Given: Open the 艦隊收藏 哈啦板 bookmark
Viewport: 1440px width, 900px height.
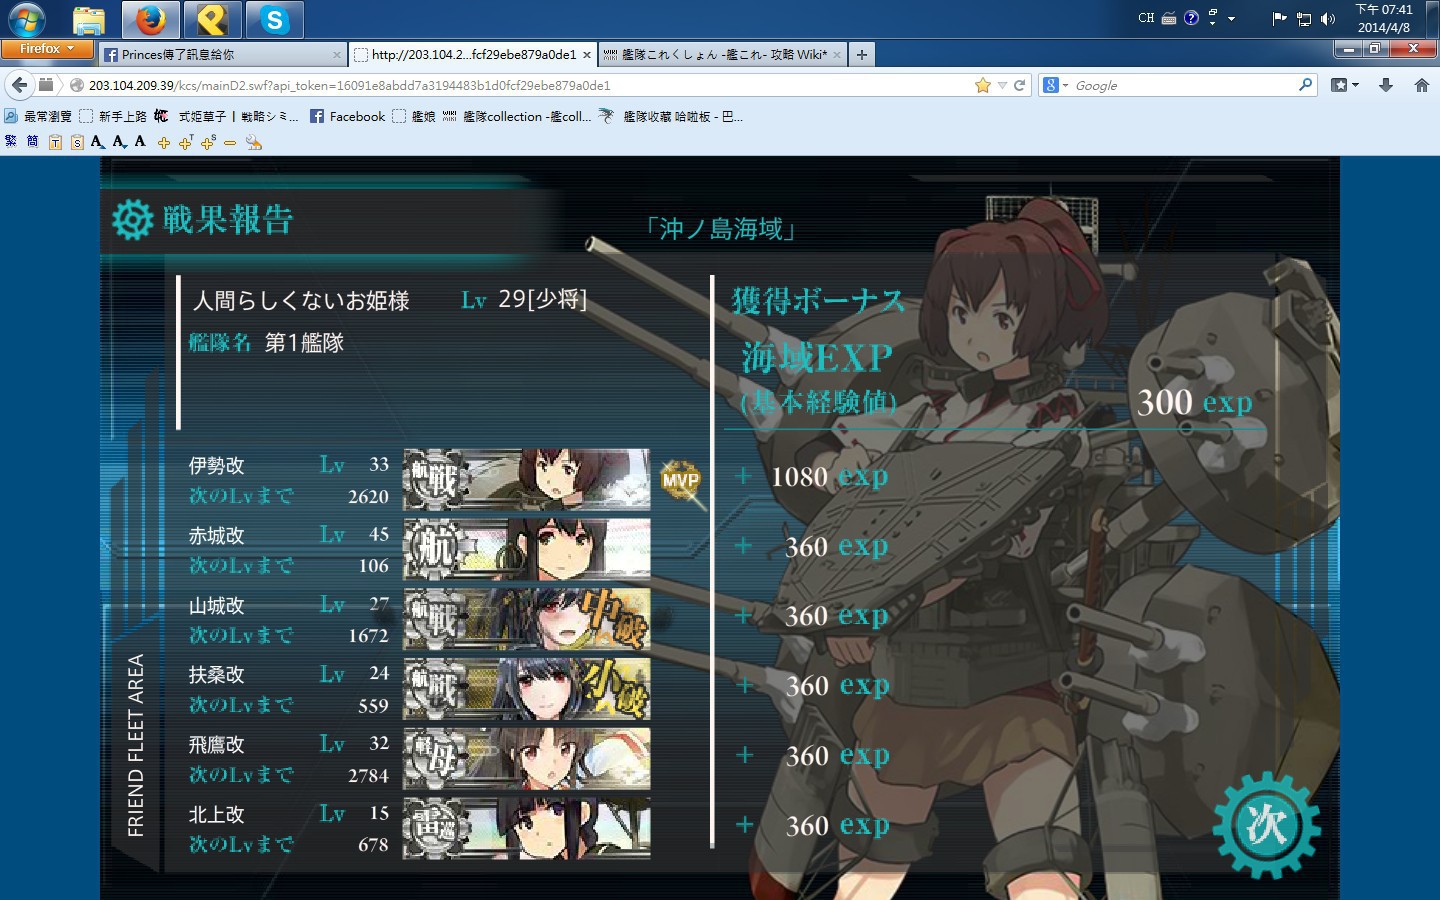Looking at the screenshot, I should click(x=670, y=117).
